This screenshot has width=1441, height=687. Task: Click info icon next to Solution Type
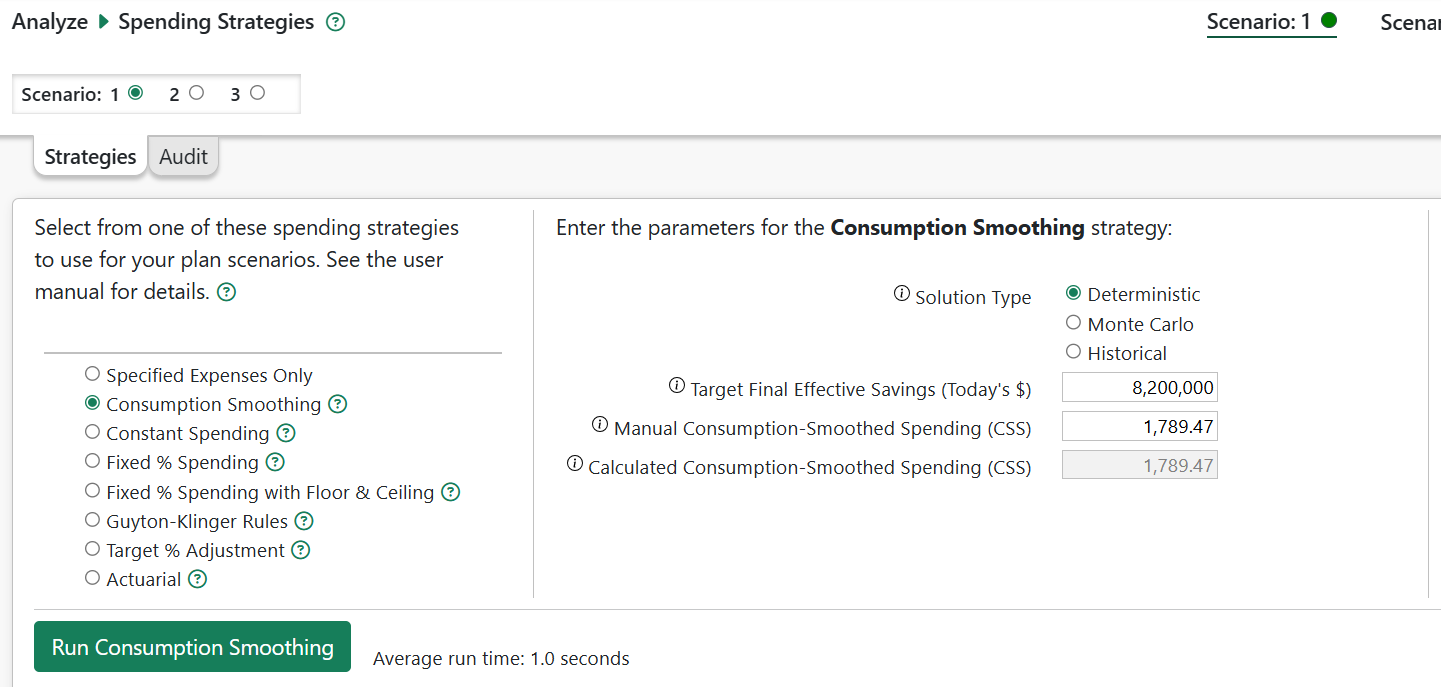tap(901, 294)
